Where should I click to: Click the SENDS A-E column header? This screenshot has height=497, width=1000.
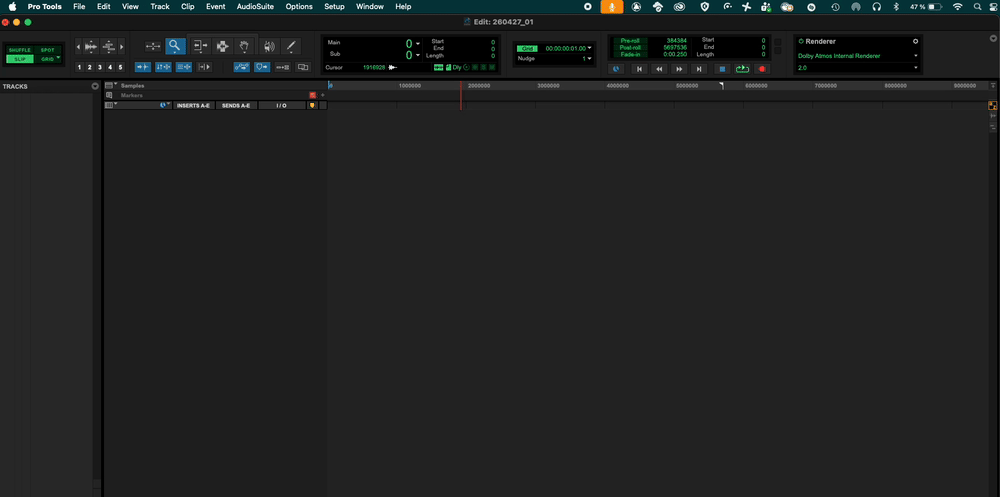236,105
